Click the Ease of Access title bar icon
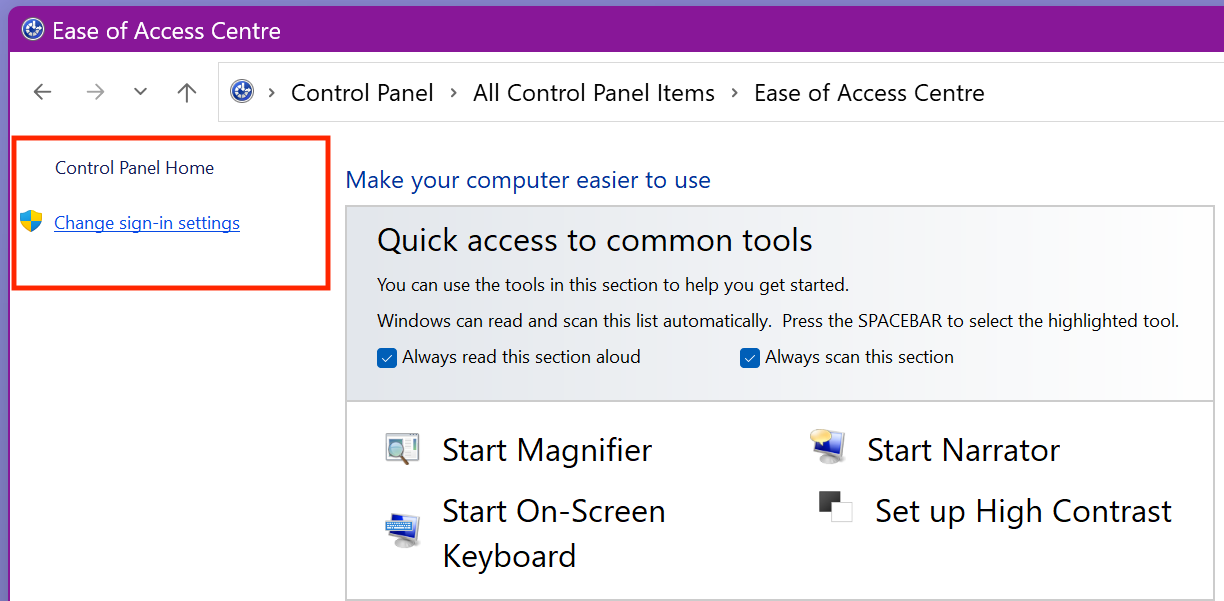This screenshot has height=601, width=1224. [31, 29]
